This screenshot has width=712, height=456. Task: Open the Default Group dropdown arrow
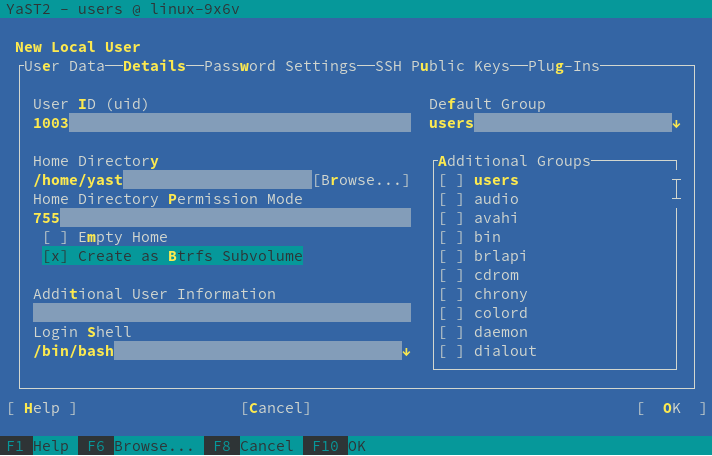(676, 123)
